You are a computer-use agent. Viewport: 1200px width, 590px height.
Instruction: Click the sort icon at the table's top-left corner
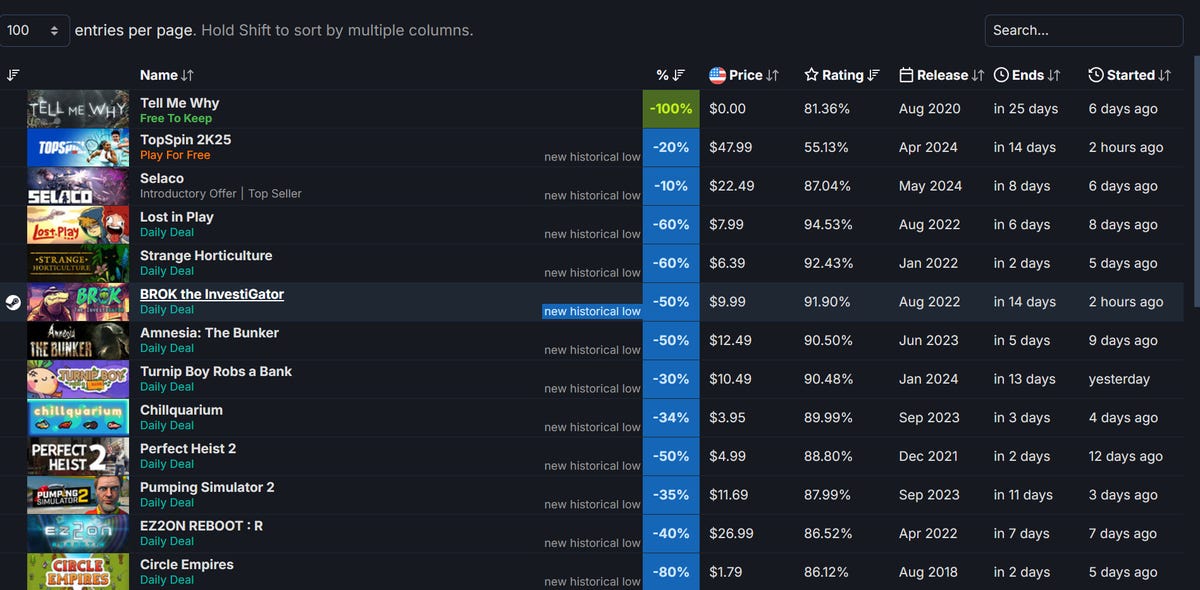(x=13, y=74)
